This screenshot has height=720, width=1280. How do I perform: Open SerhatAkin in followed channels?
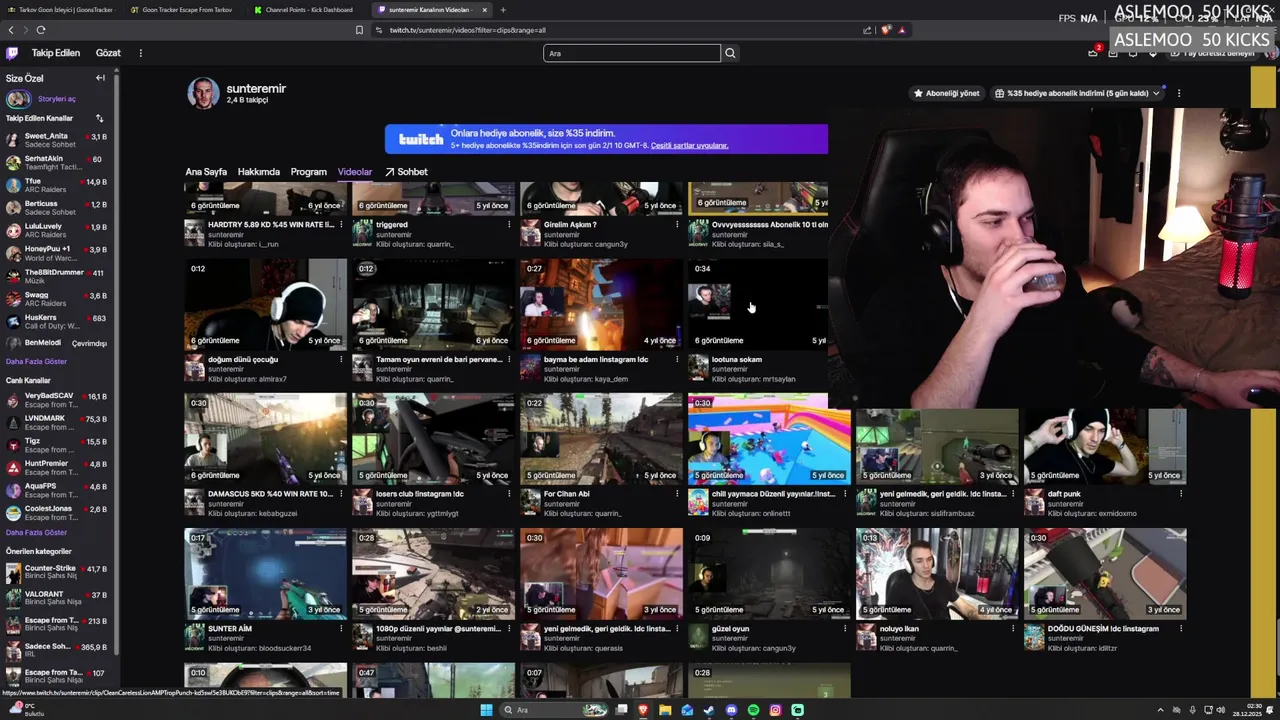(x=56, y=163)
